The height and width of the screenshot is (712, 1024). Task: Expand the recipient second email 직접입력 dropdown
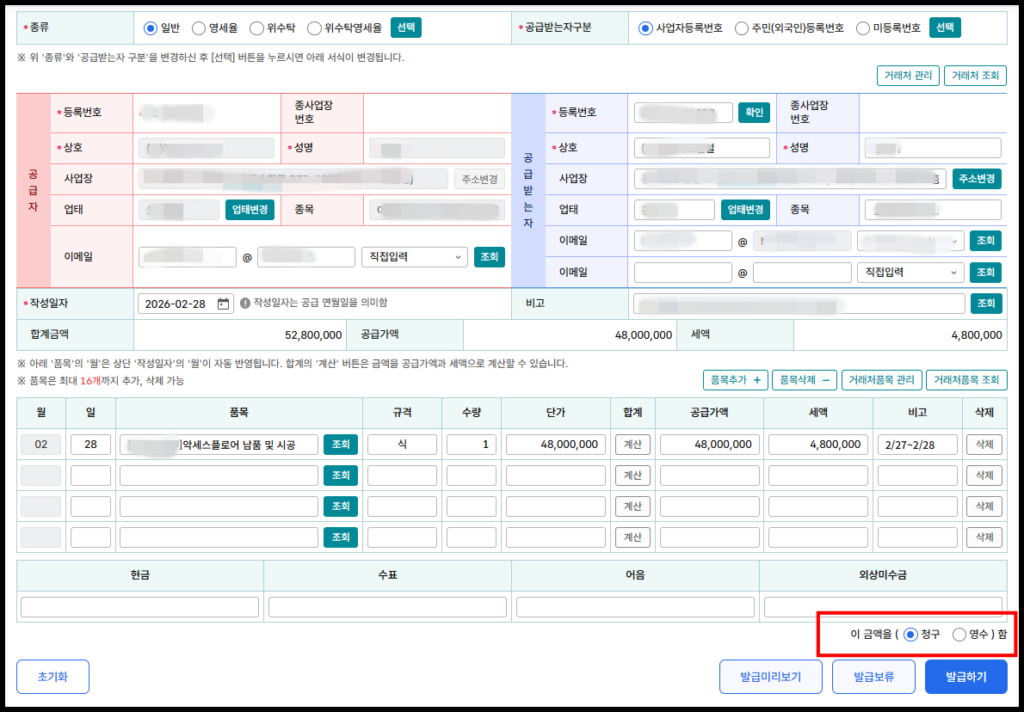[910, 272]
